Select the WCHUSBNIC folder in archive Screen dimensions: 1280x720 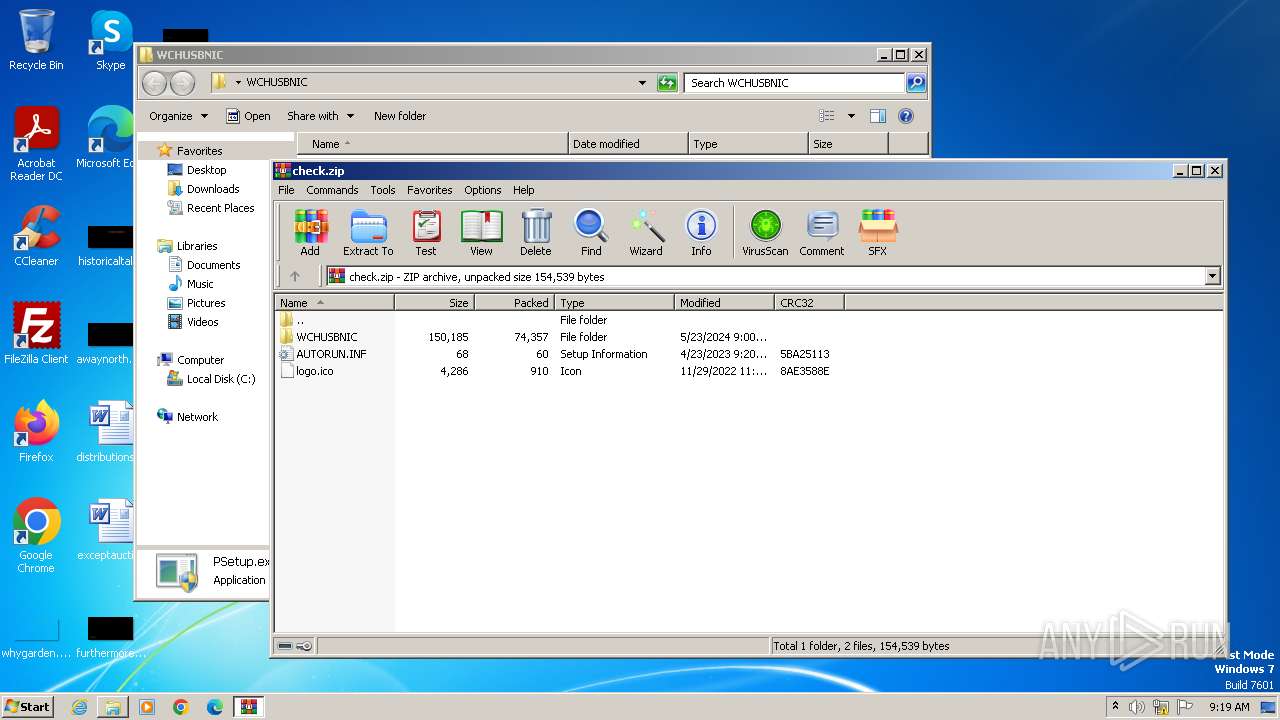click(x=326, y=337)
